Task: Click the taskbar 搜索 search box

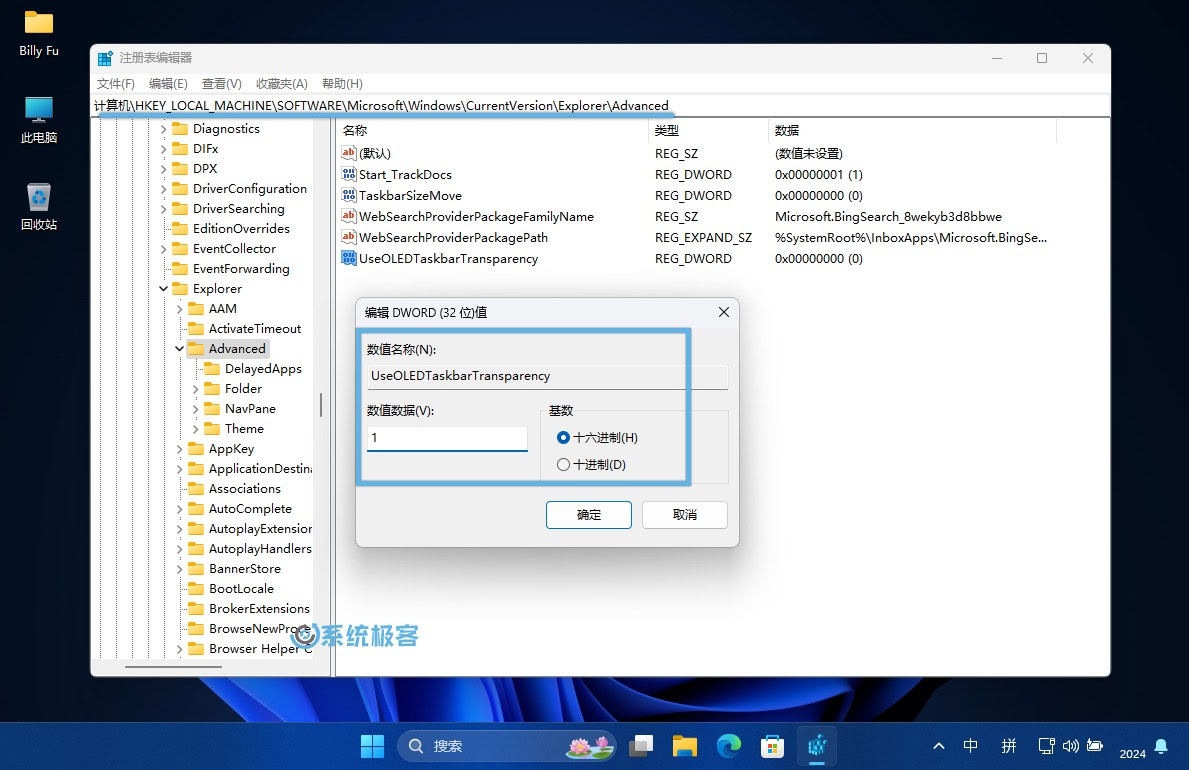Action: point(505,746)
